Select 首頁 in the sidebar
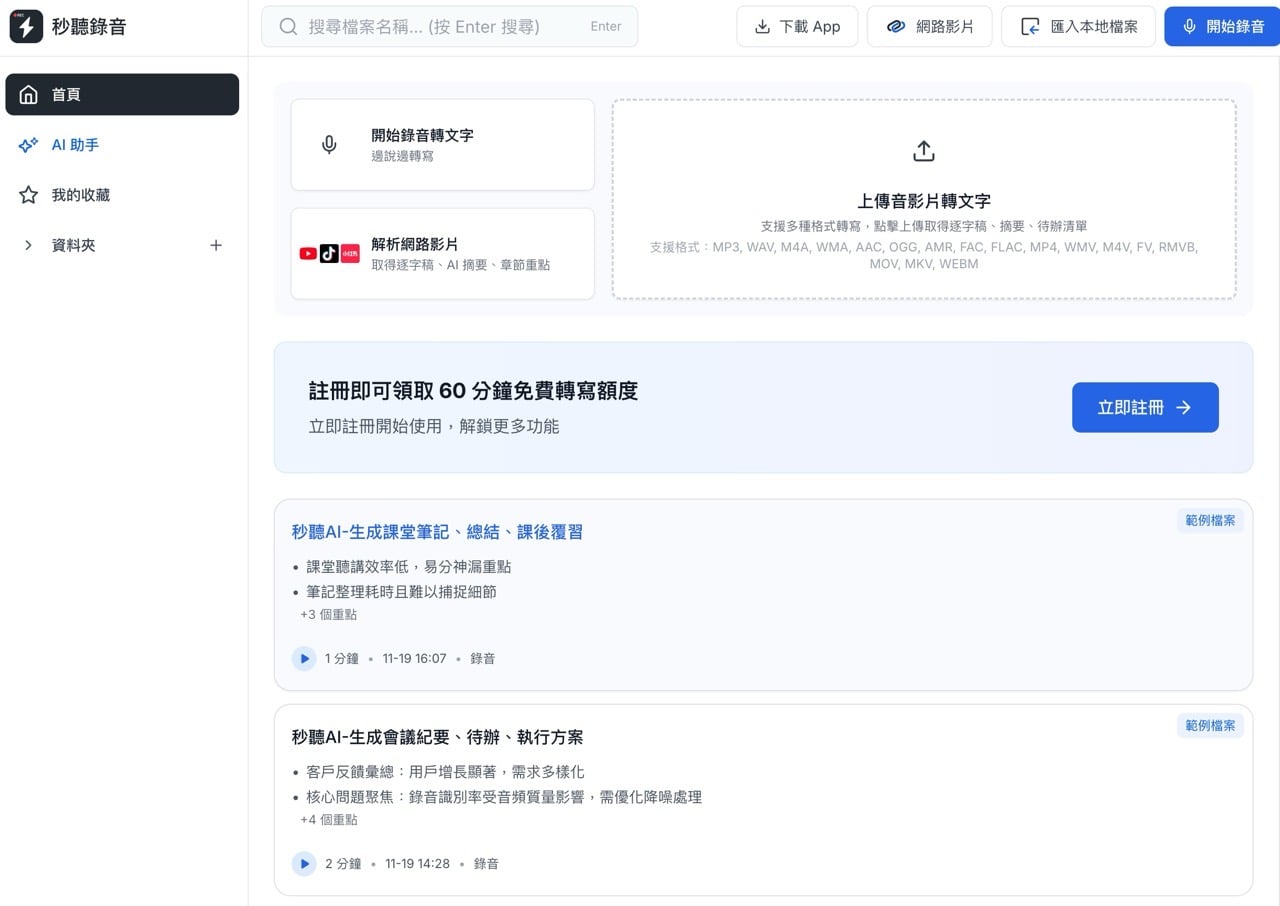The image size is (1280, 906). click(66, 94)
